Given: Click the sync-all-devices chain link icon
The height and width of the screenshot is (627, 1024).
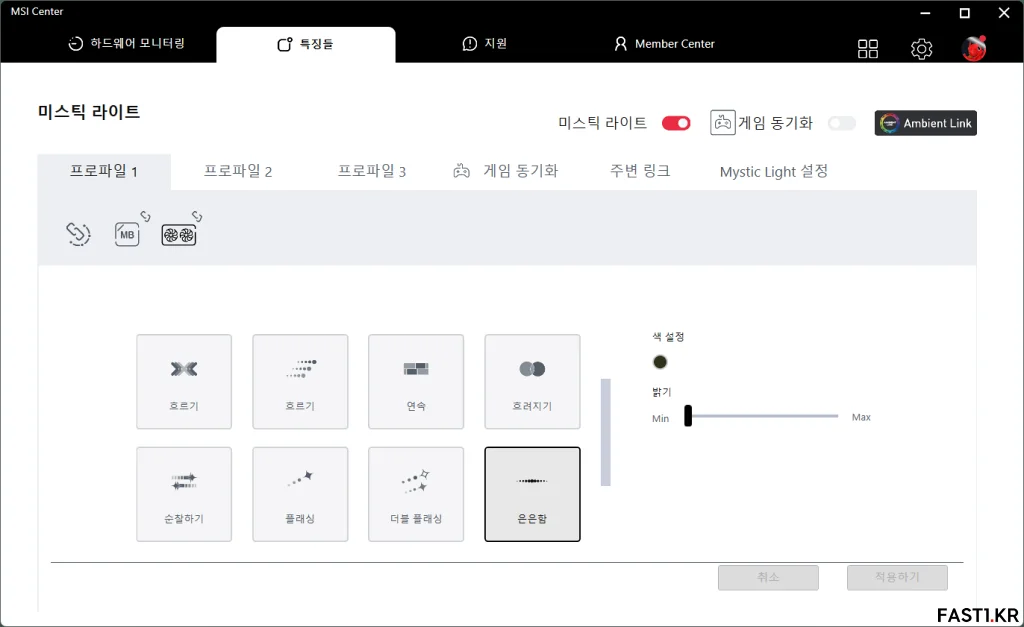Looking at the screenshot, I should [78, 234].
